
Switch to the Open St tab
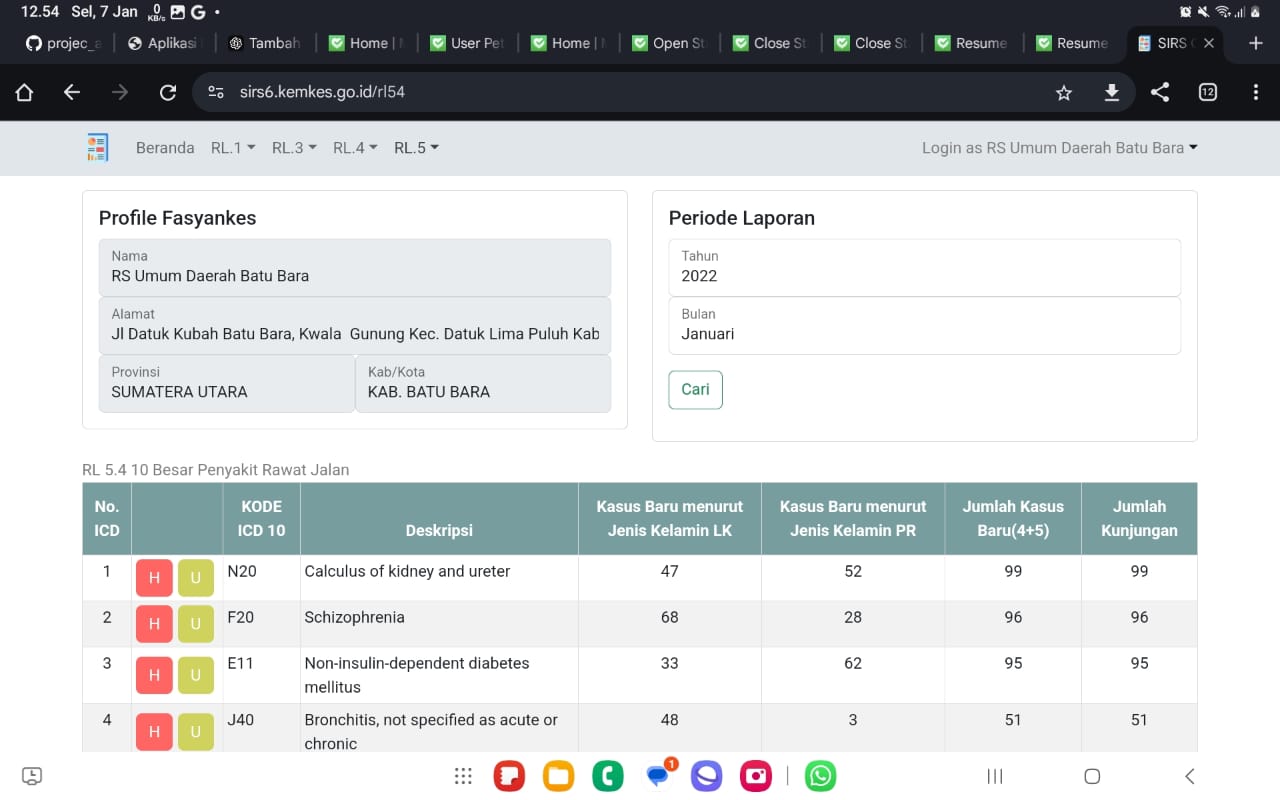pos(669,43)
